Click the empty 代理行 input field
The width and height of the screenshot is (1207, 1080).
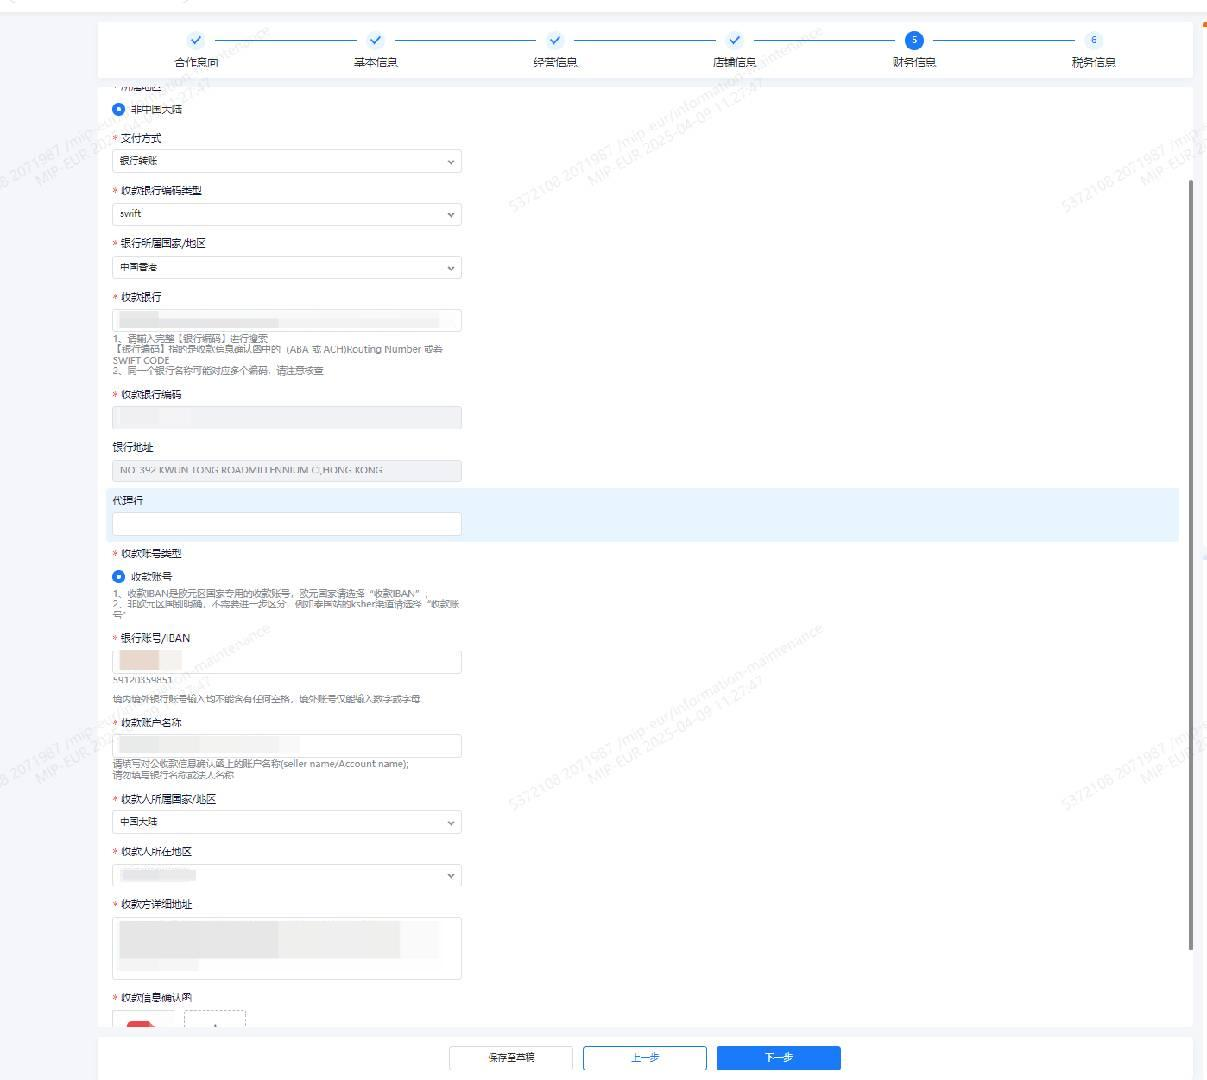pos(287,523)
